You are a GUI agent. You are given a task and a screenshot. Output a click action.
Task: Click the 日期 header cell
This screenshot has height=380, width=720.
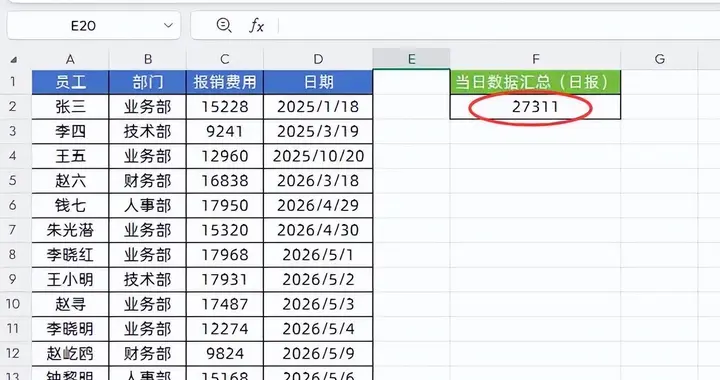click(x=318, y=82)
